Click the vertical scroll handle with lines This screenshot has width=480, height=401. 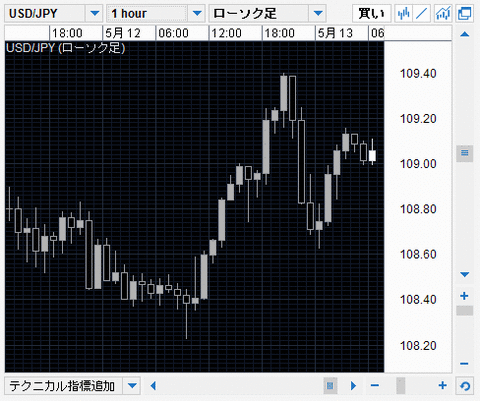[x=464, y=153]
